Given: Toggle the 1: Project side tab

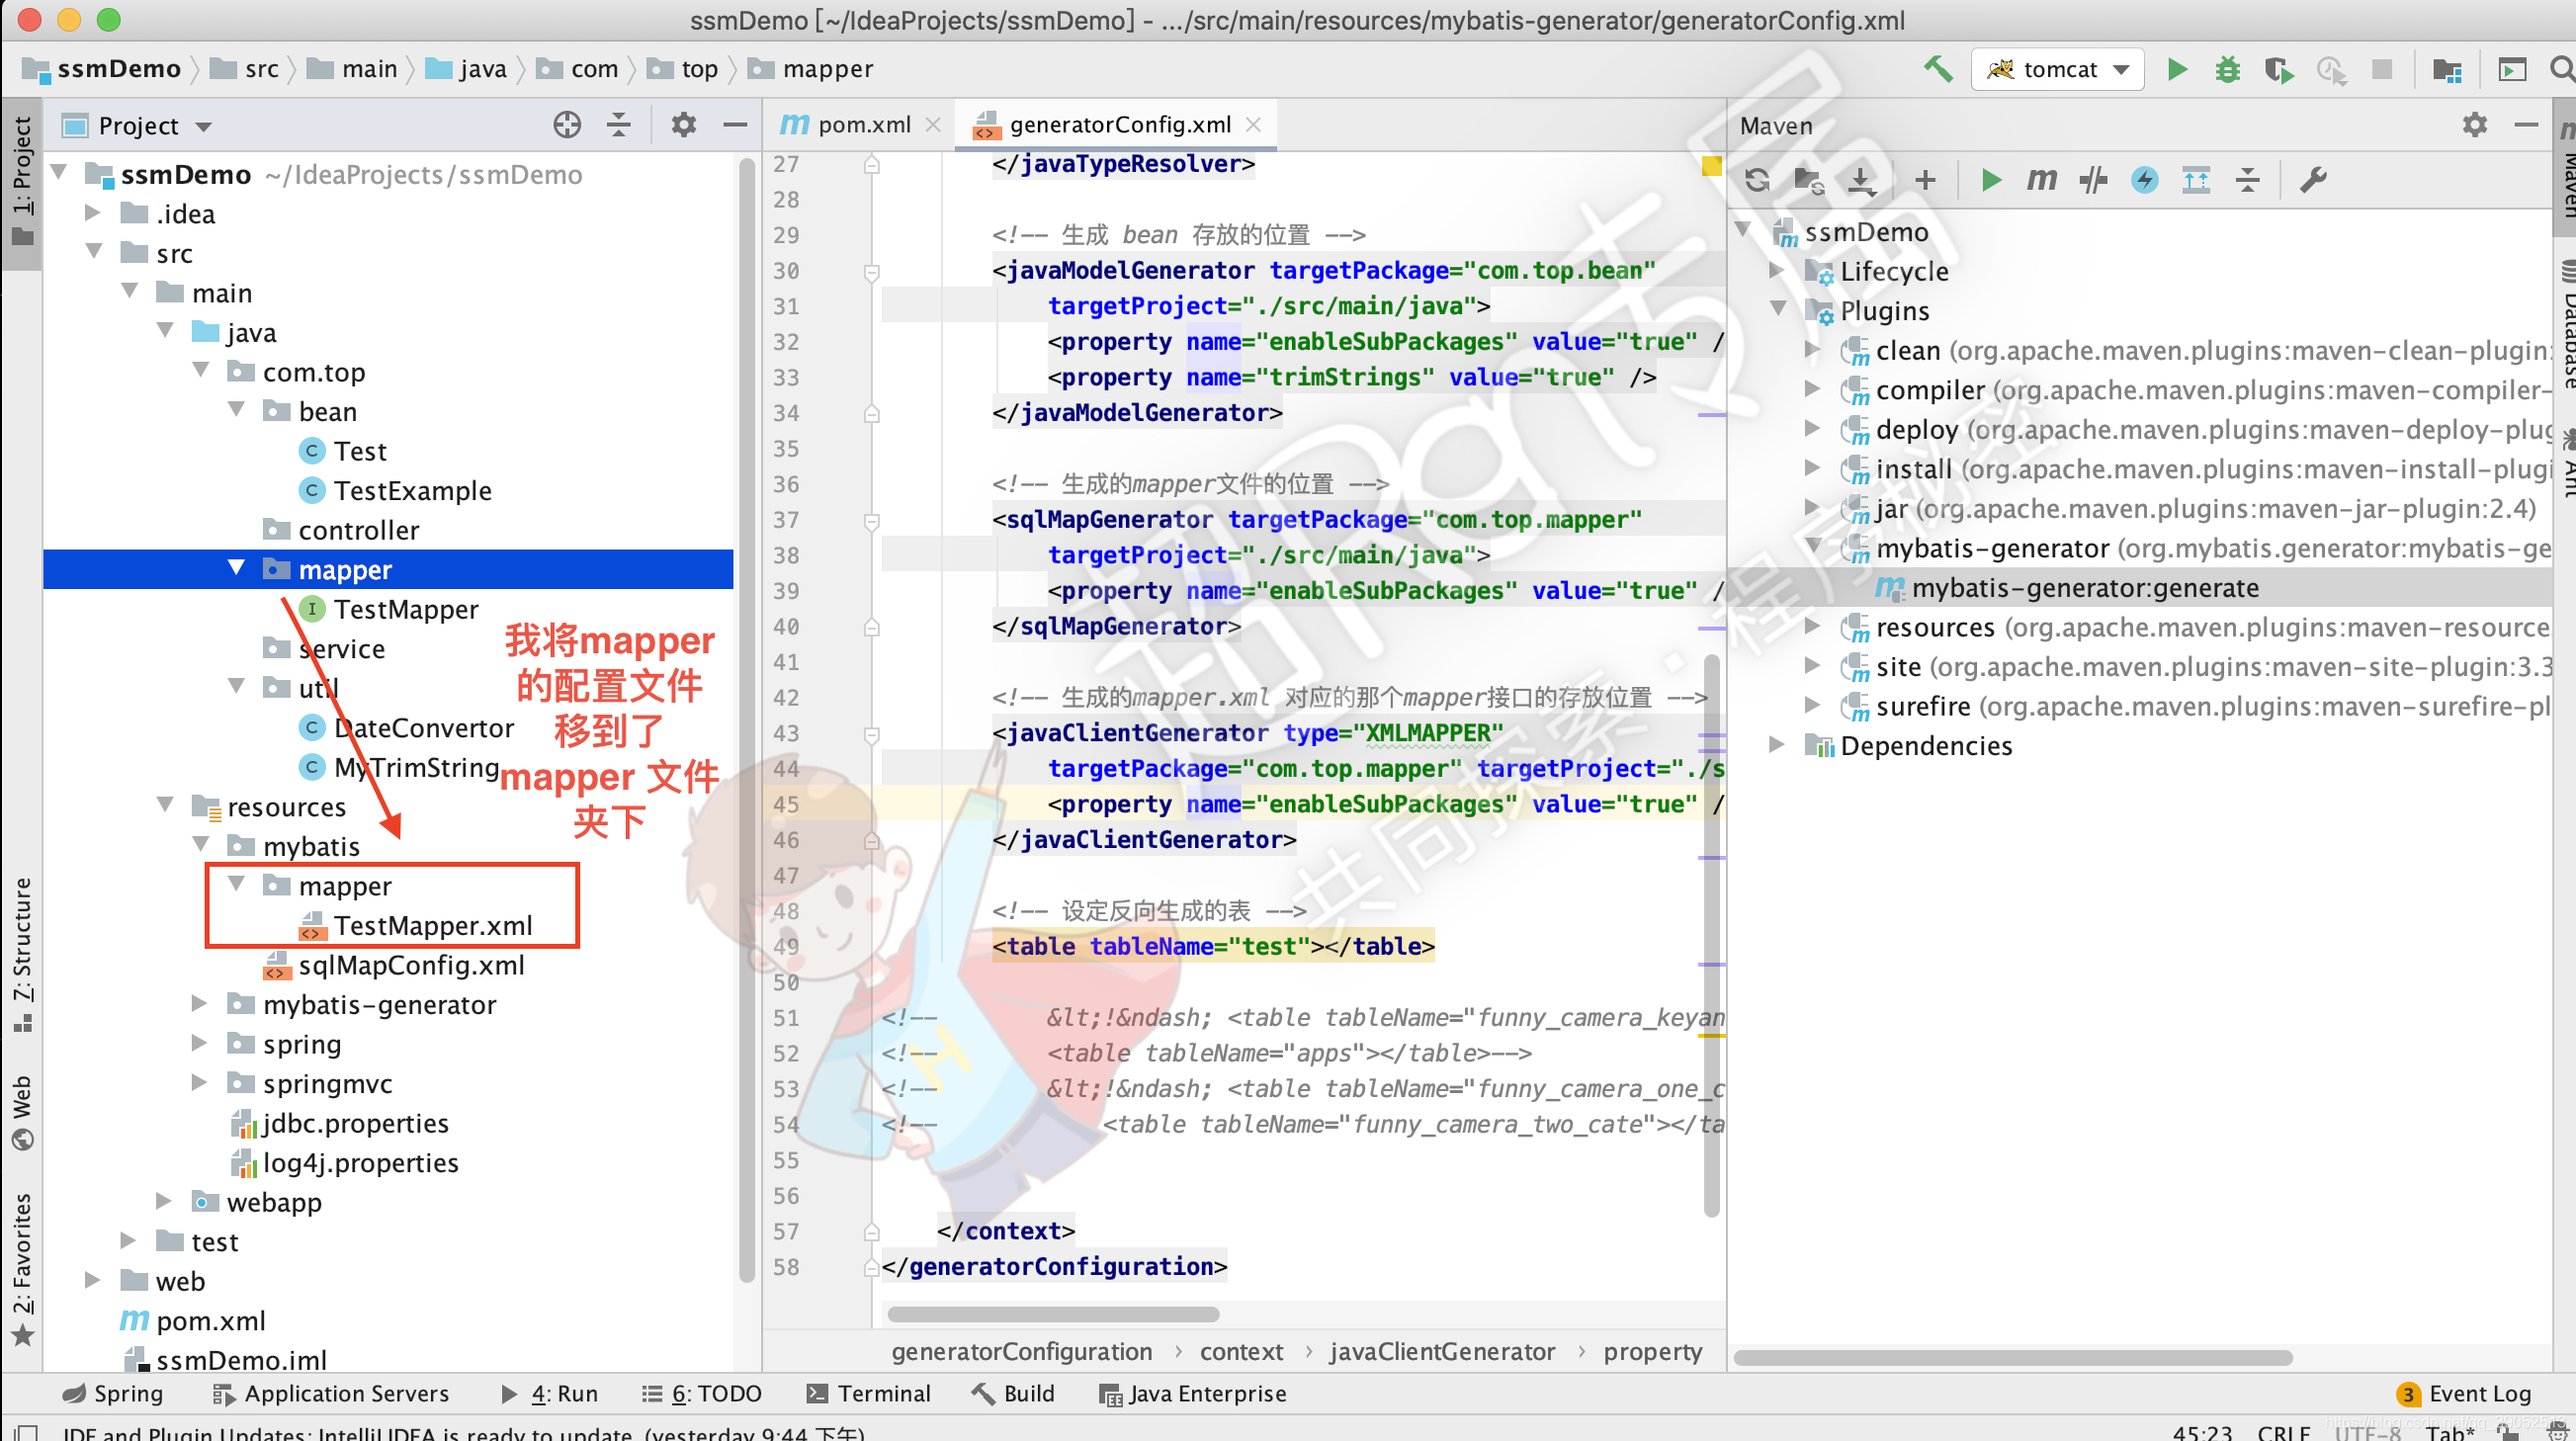Looking at the screenshot, I should point(22,182).
